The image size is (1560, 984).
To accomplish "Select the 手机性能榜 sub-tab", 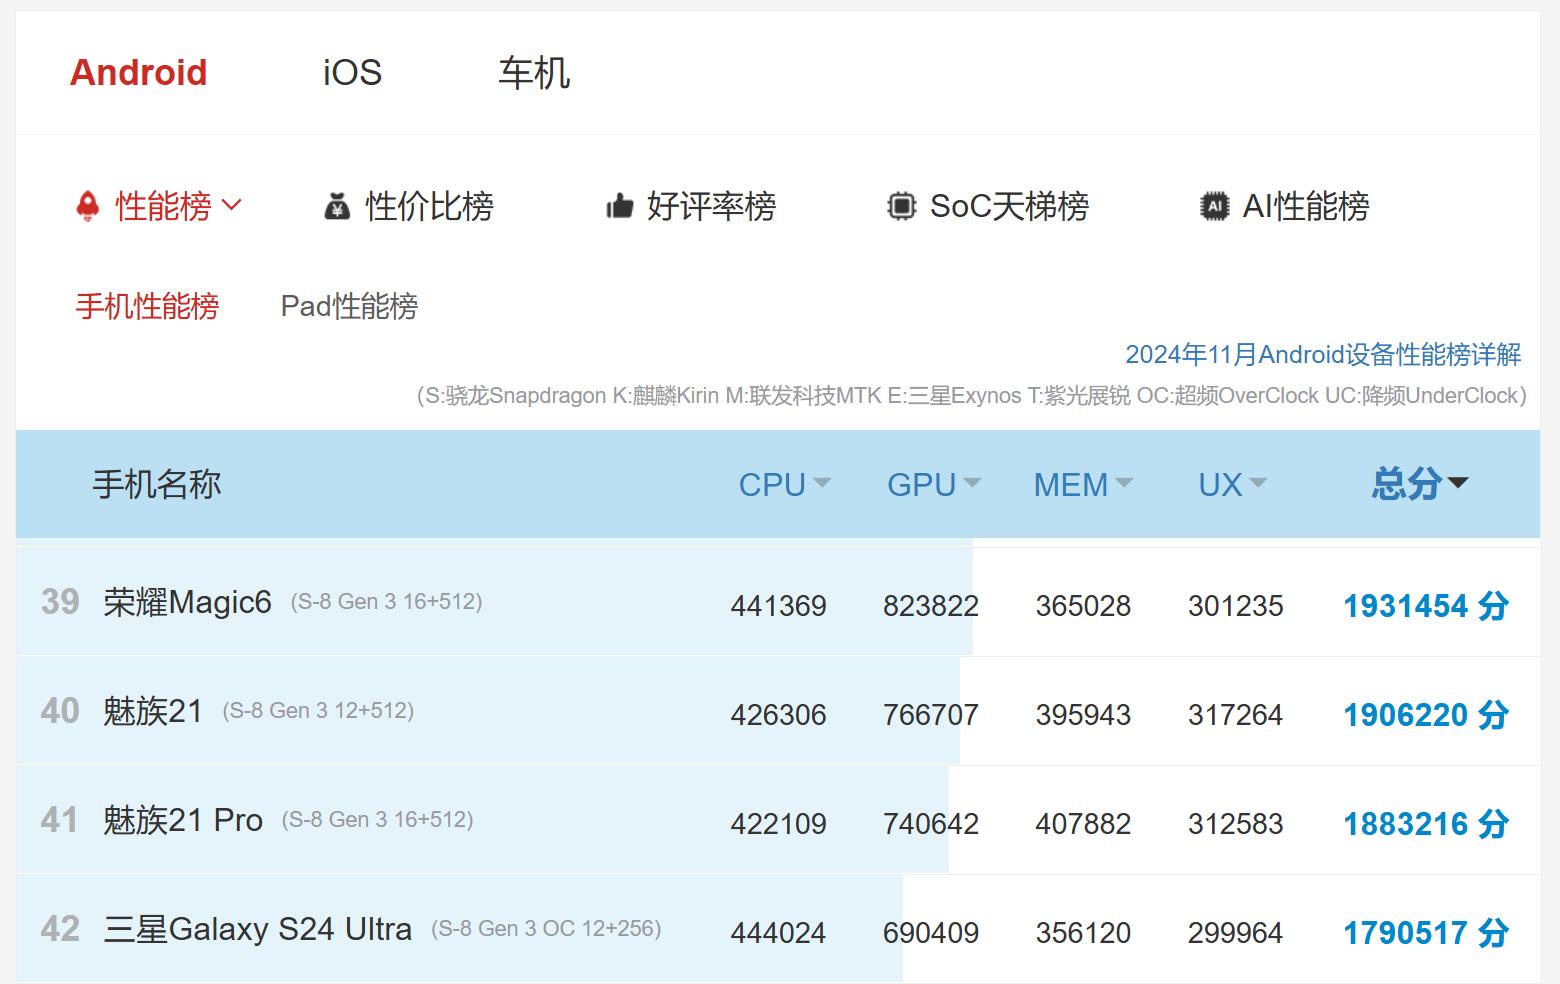I will click(x=147, y=306).
